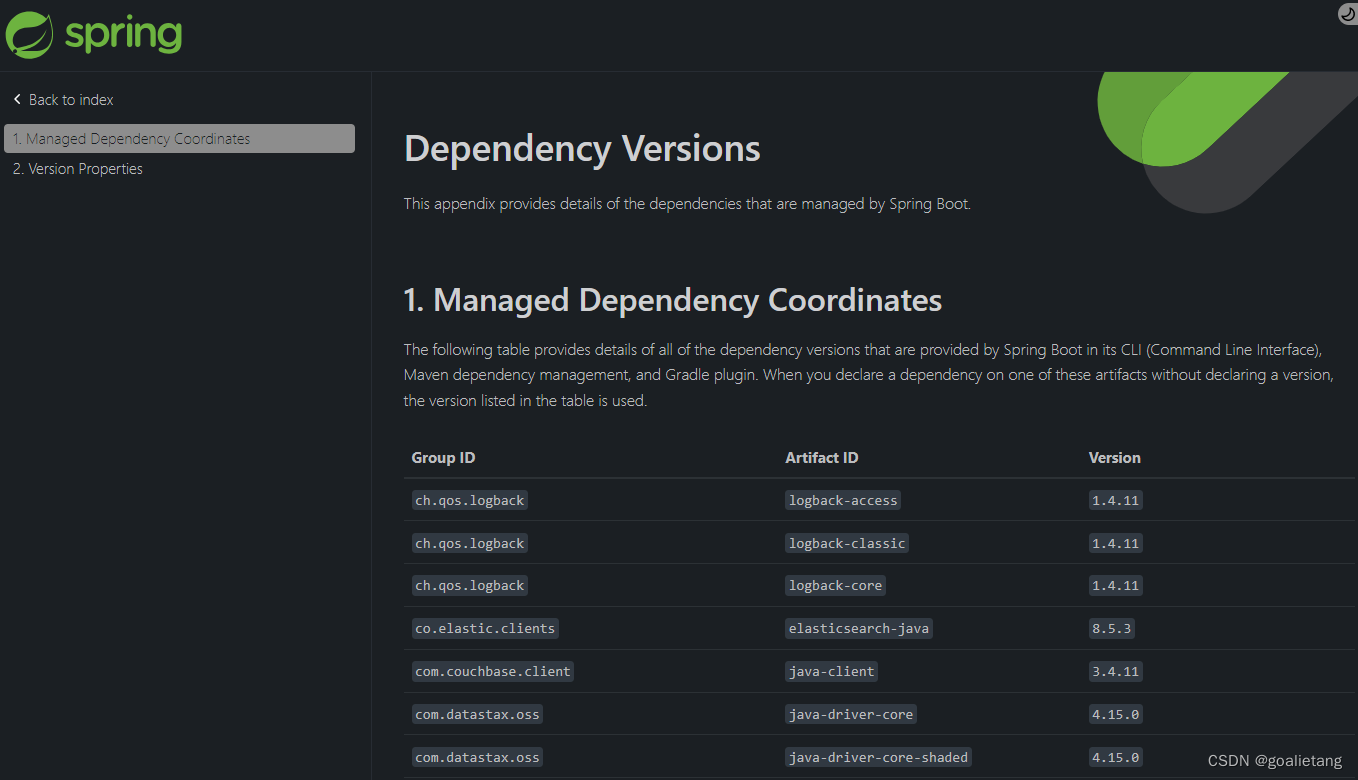Click the appendix introduction sentence

(687, 204)
